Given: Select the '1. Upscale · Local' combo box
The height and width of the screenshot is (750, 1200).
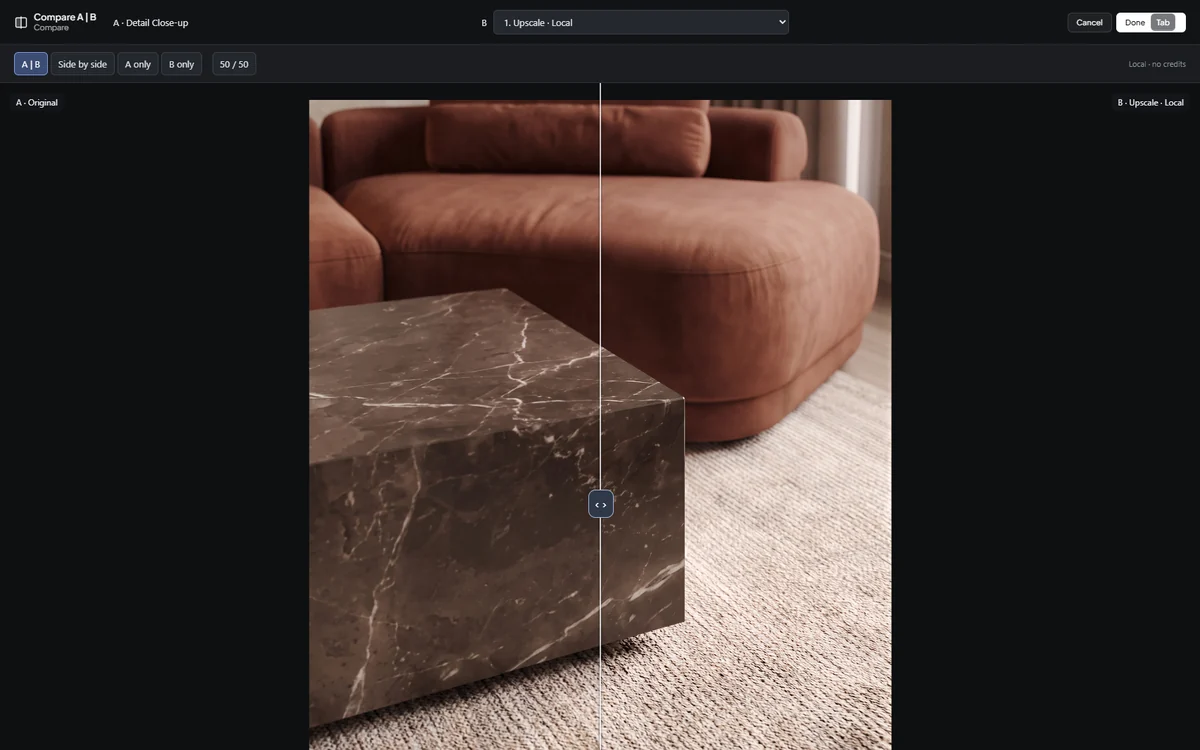Looking at the screenshot, I should (x=641, y=22).
